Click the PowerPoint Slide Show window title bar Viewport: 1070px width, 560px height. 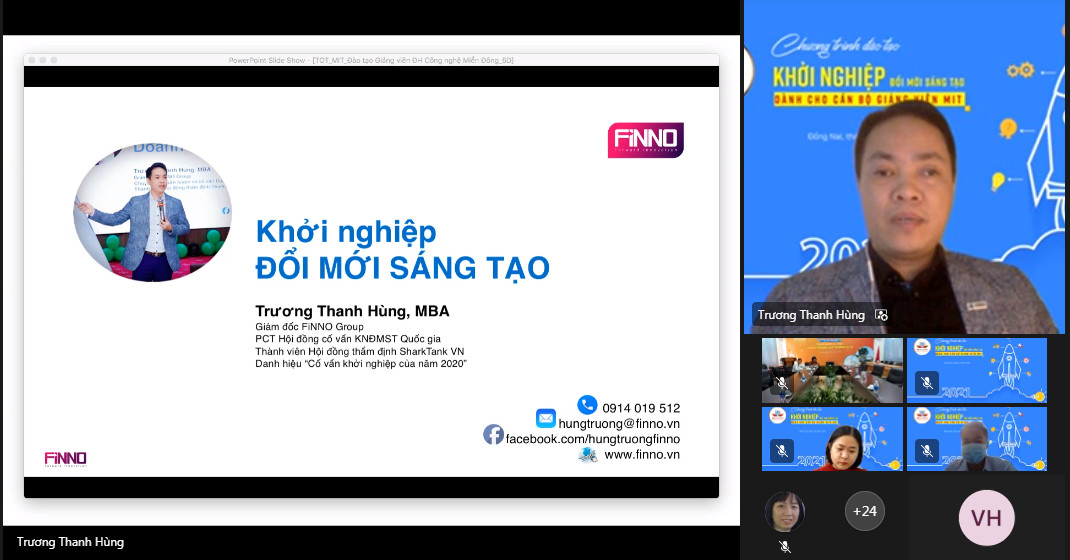click(x=371, y=60)
